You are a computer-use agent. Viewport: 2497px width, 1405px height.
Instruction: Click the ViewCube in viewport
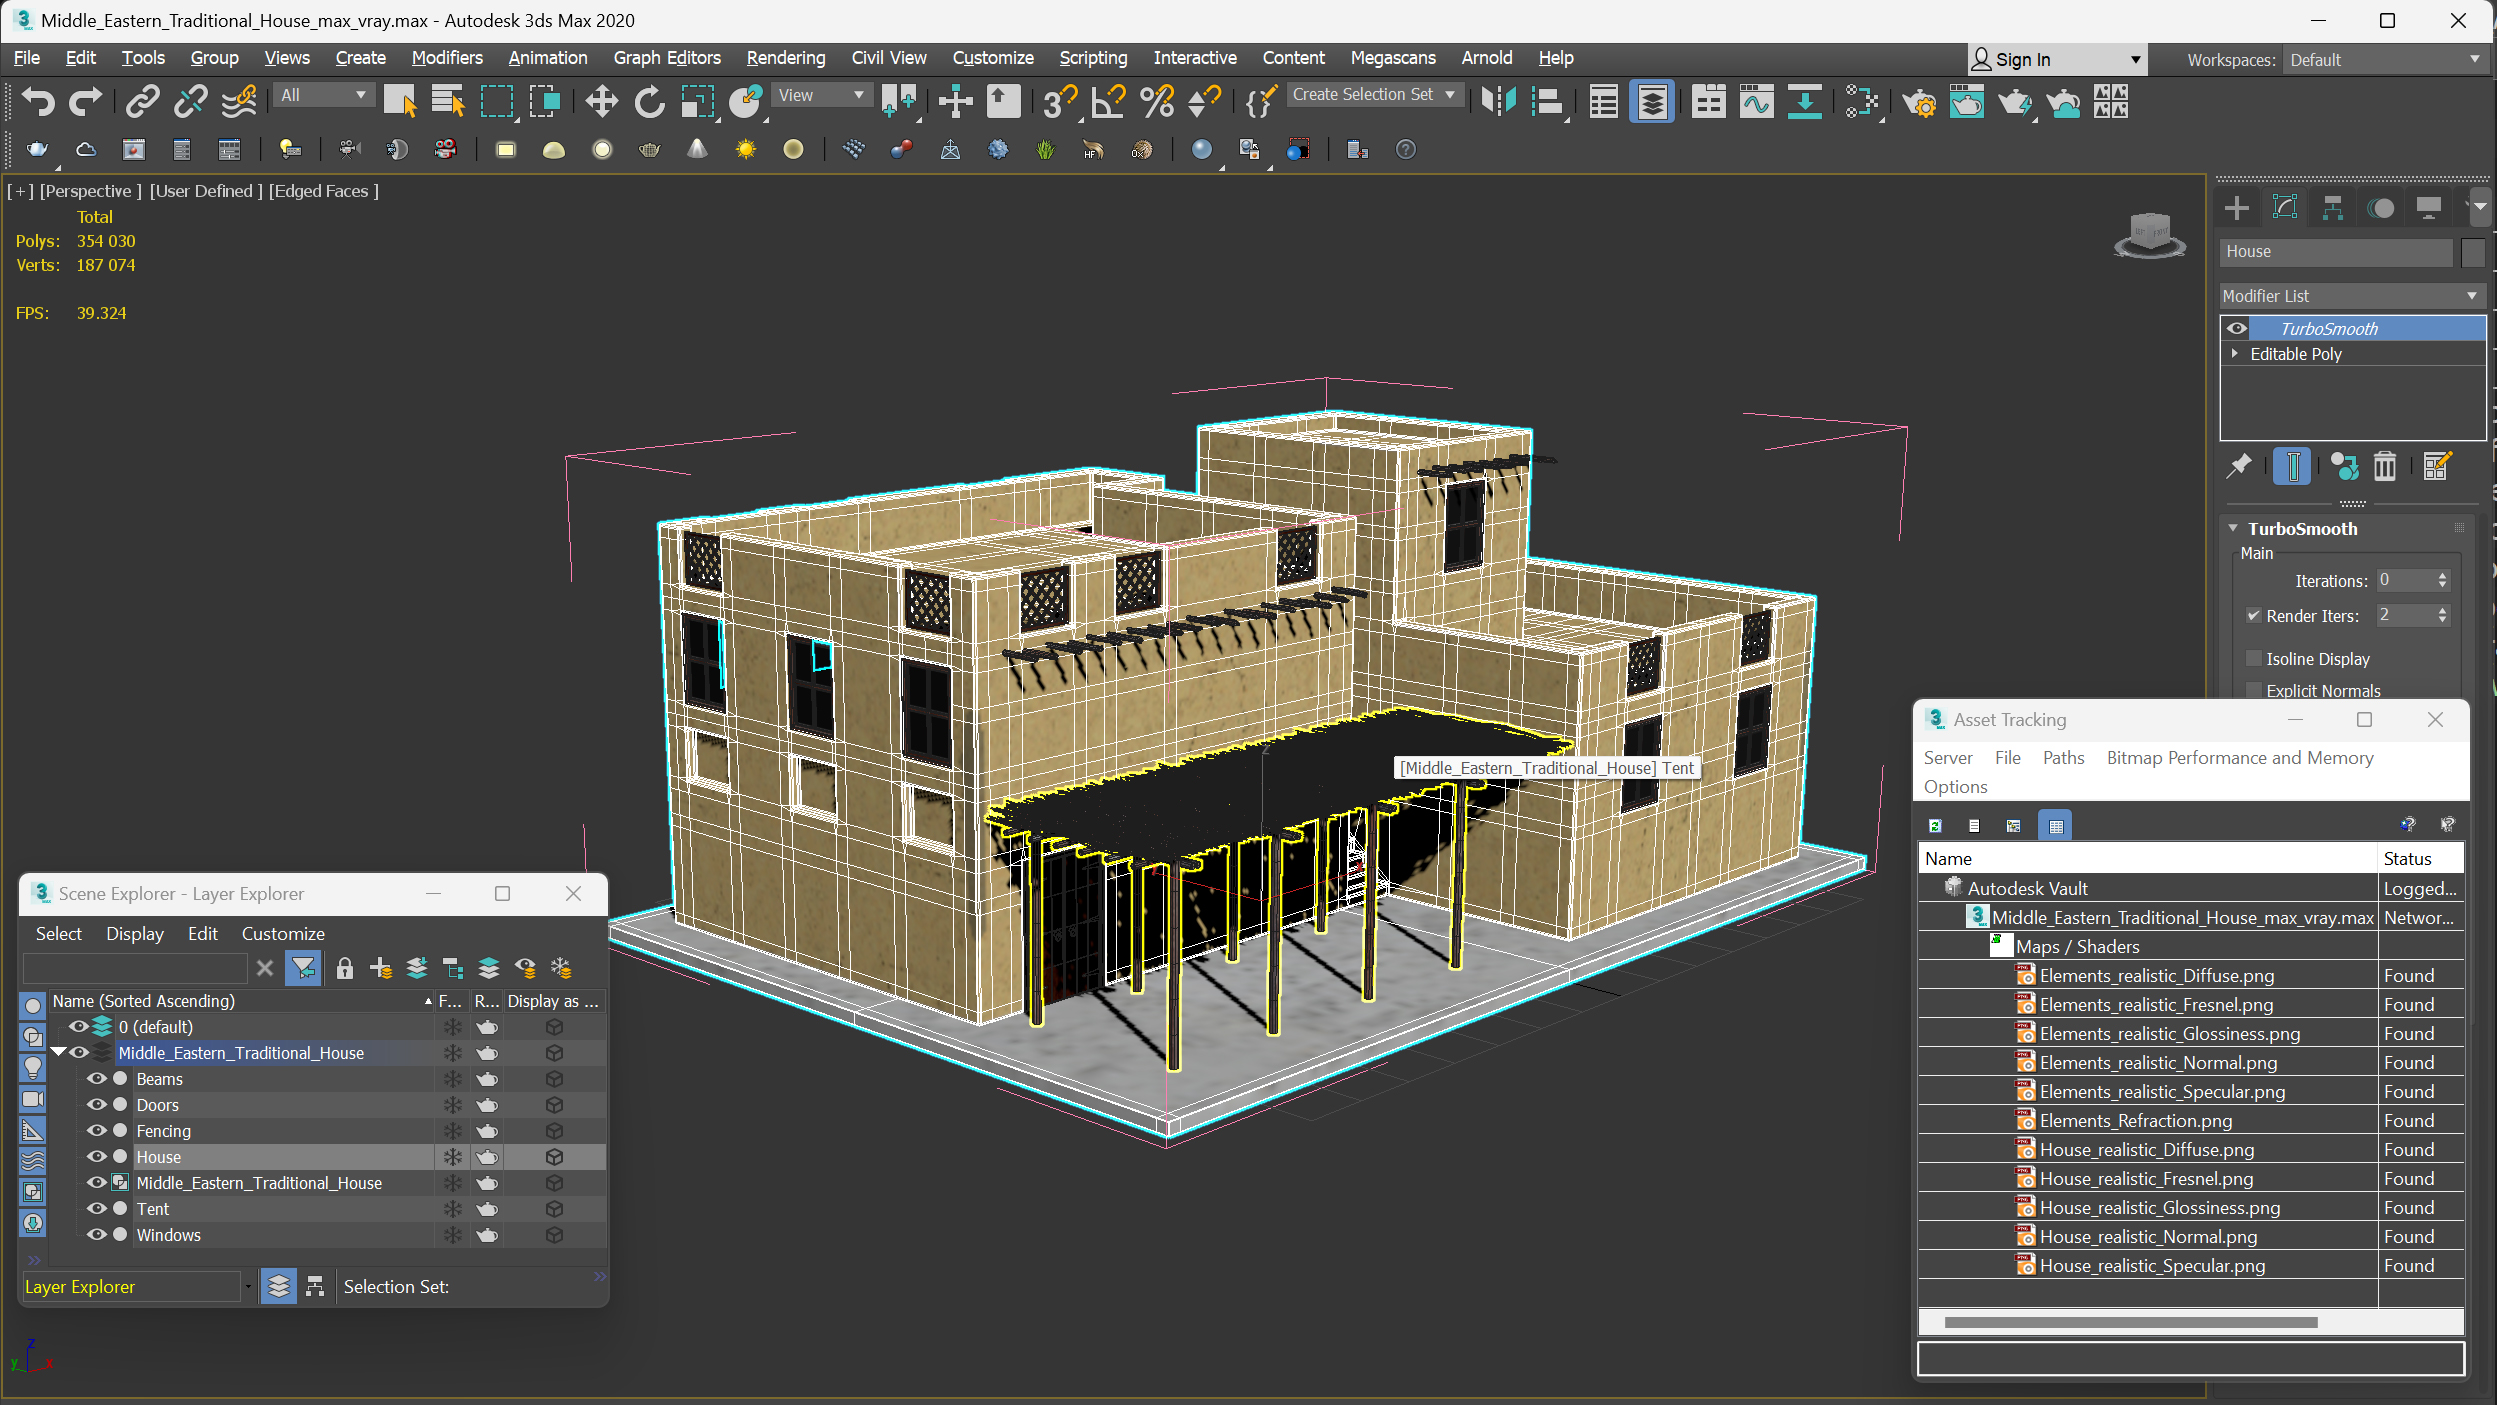(2149, 236)
